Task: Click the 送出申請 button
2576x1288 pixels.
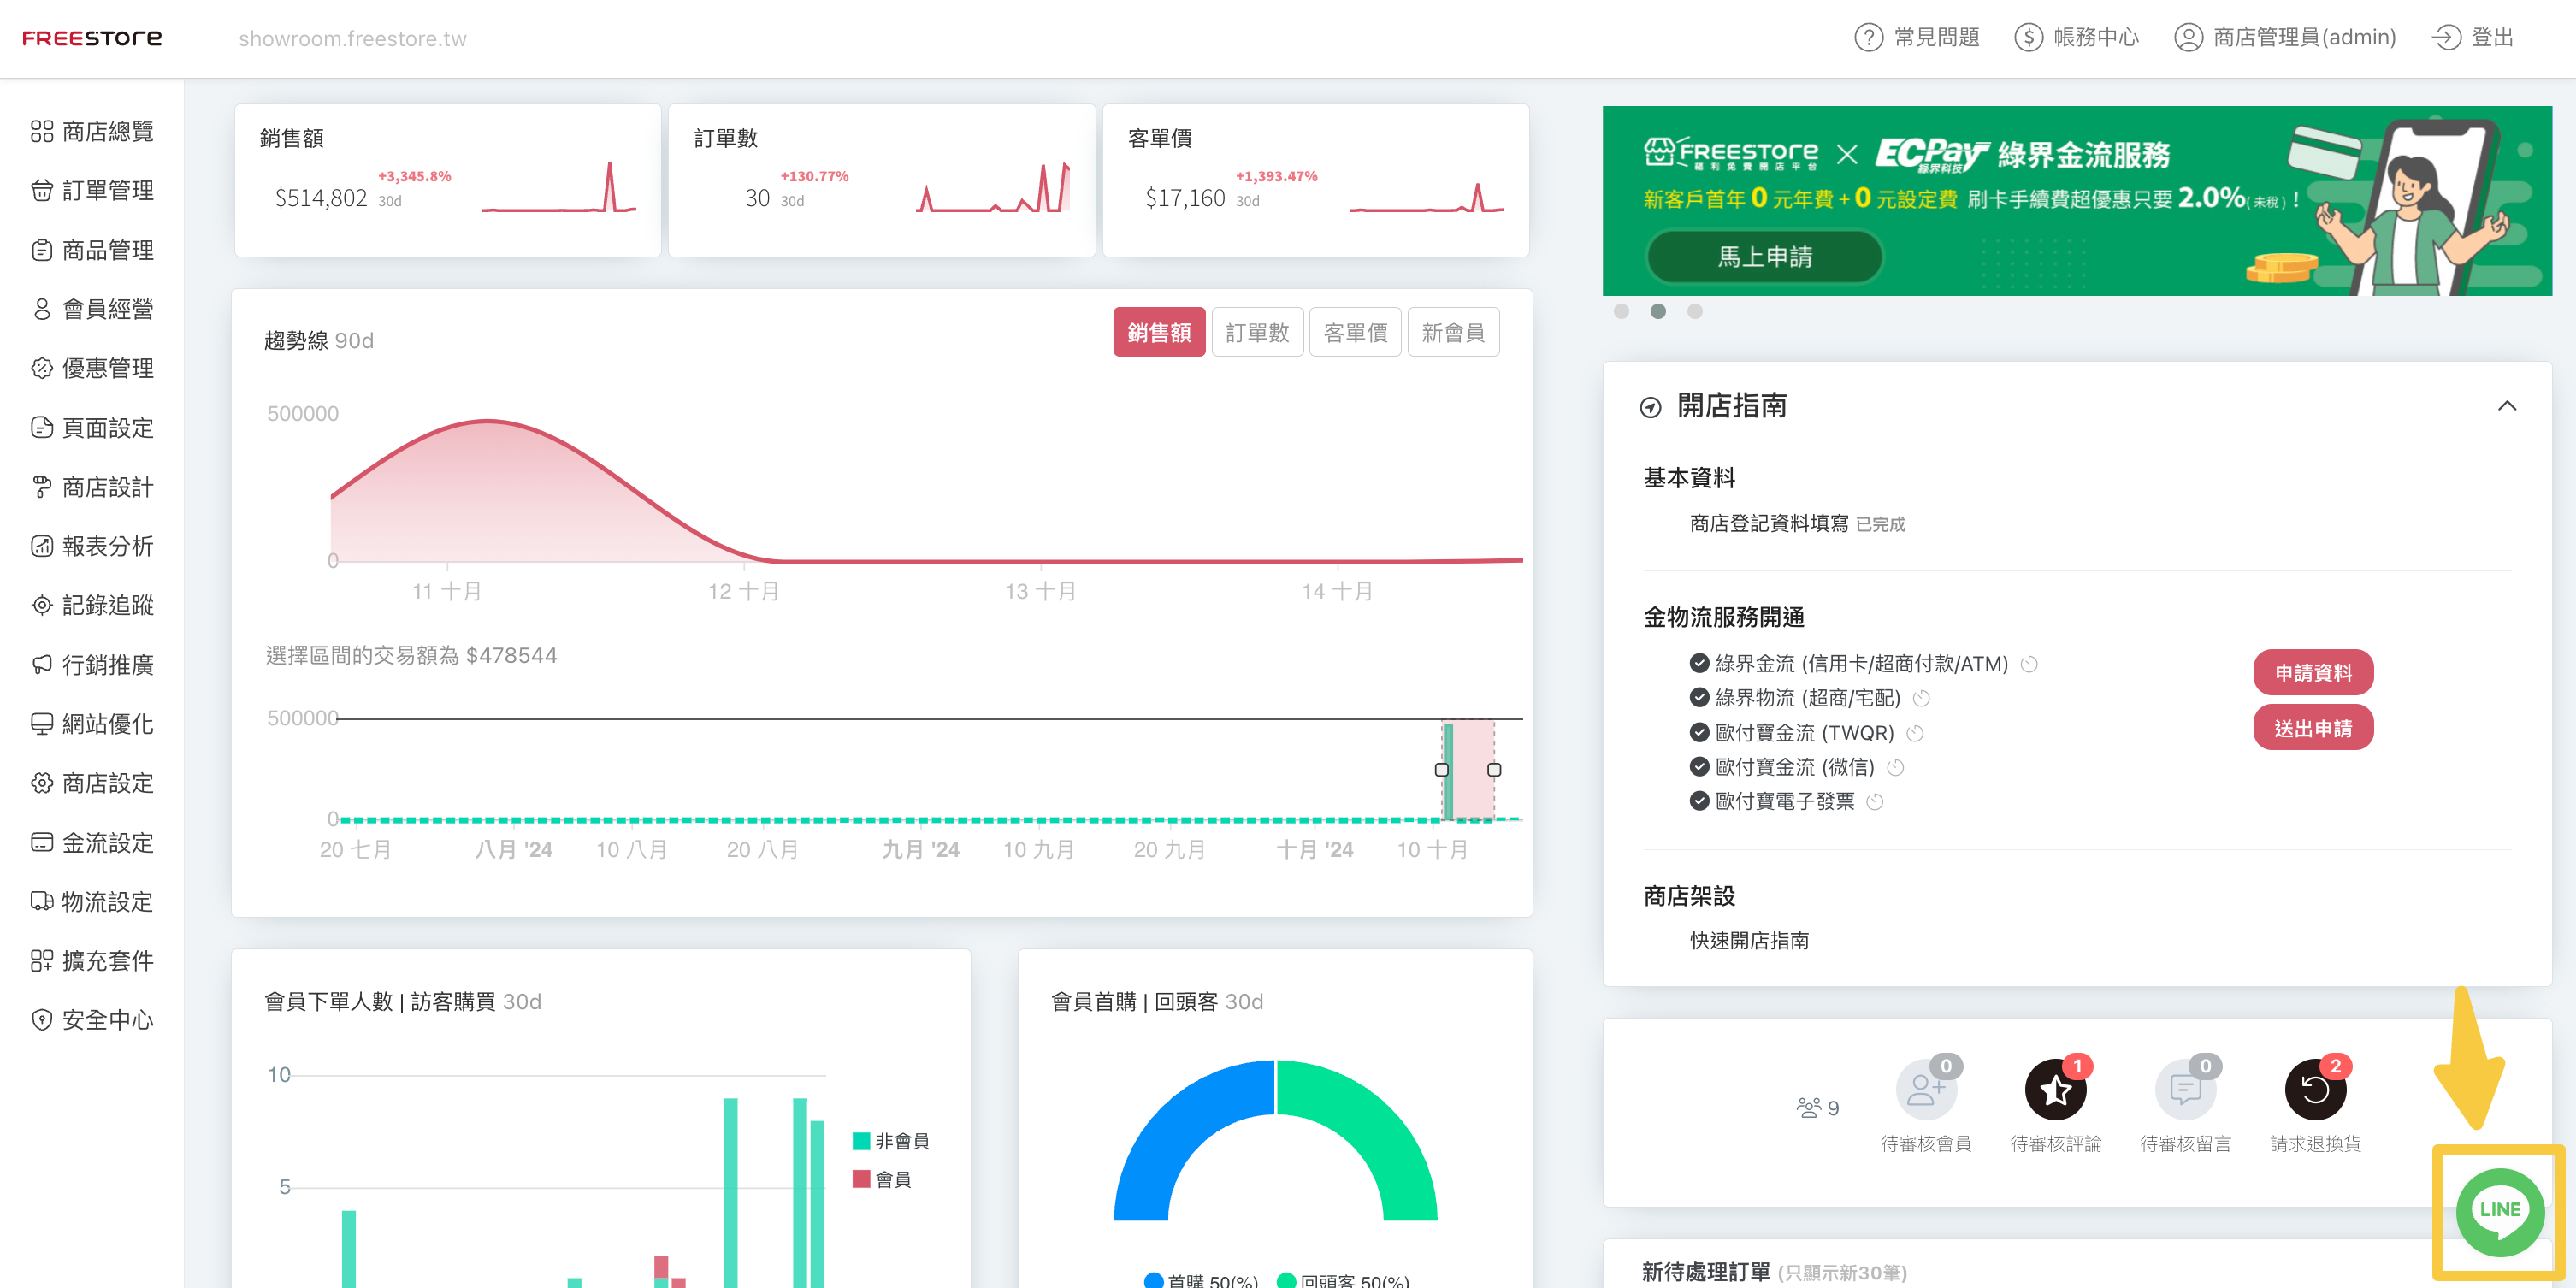Action: [2313, 727]
